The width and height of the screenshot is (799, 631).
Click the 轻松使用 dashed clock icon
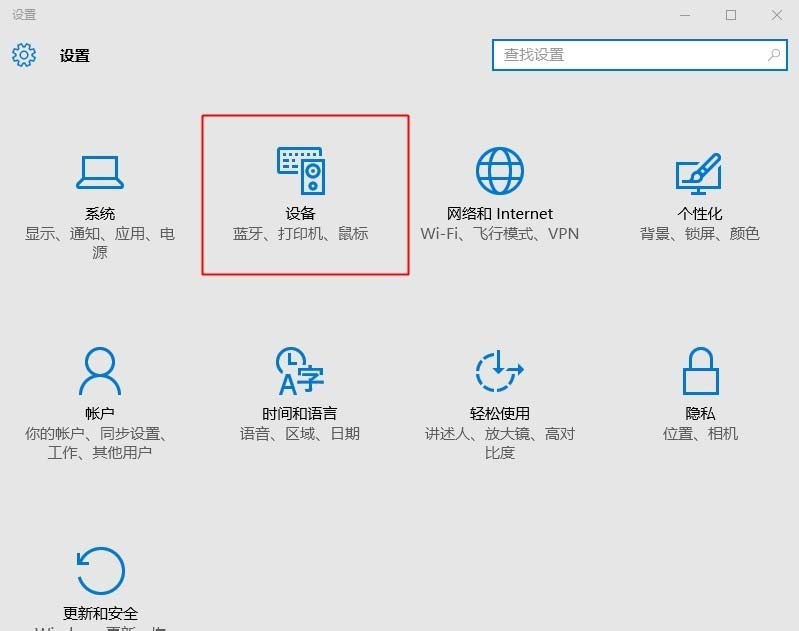coord(500,372)
